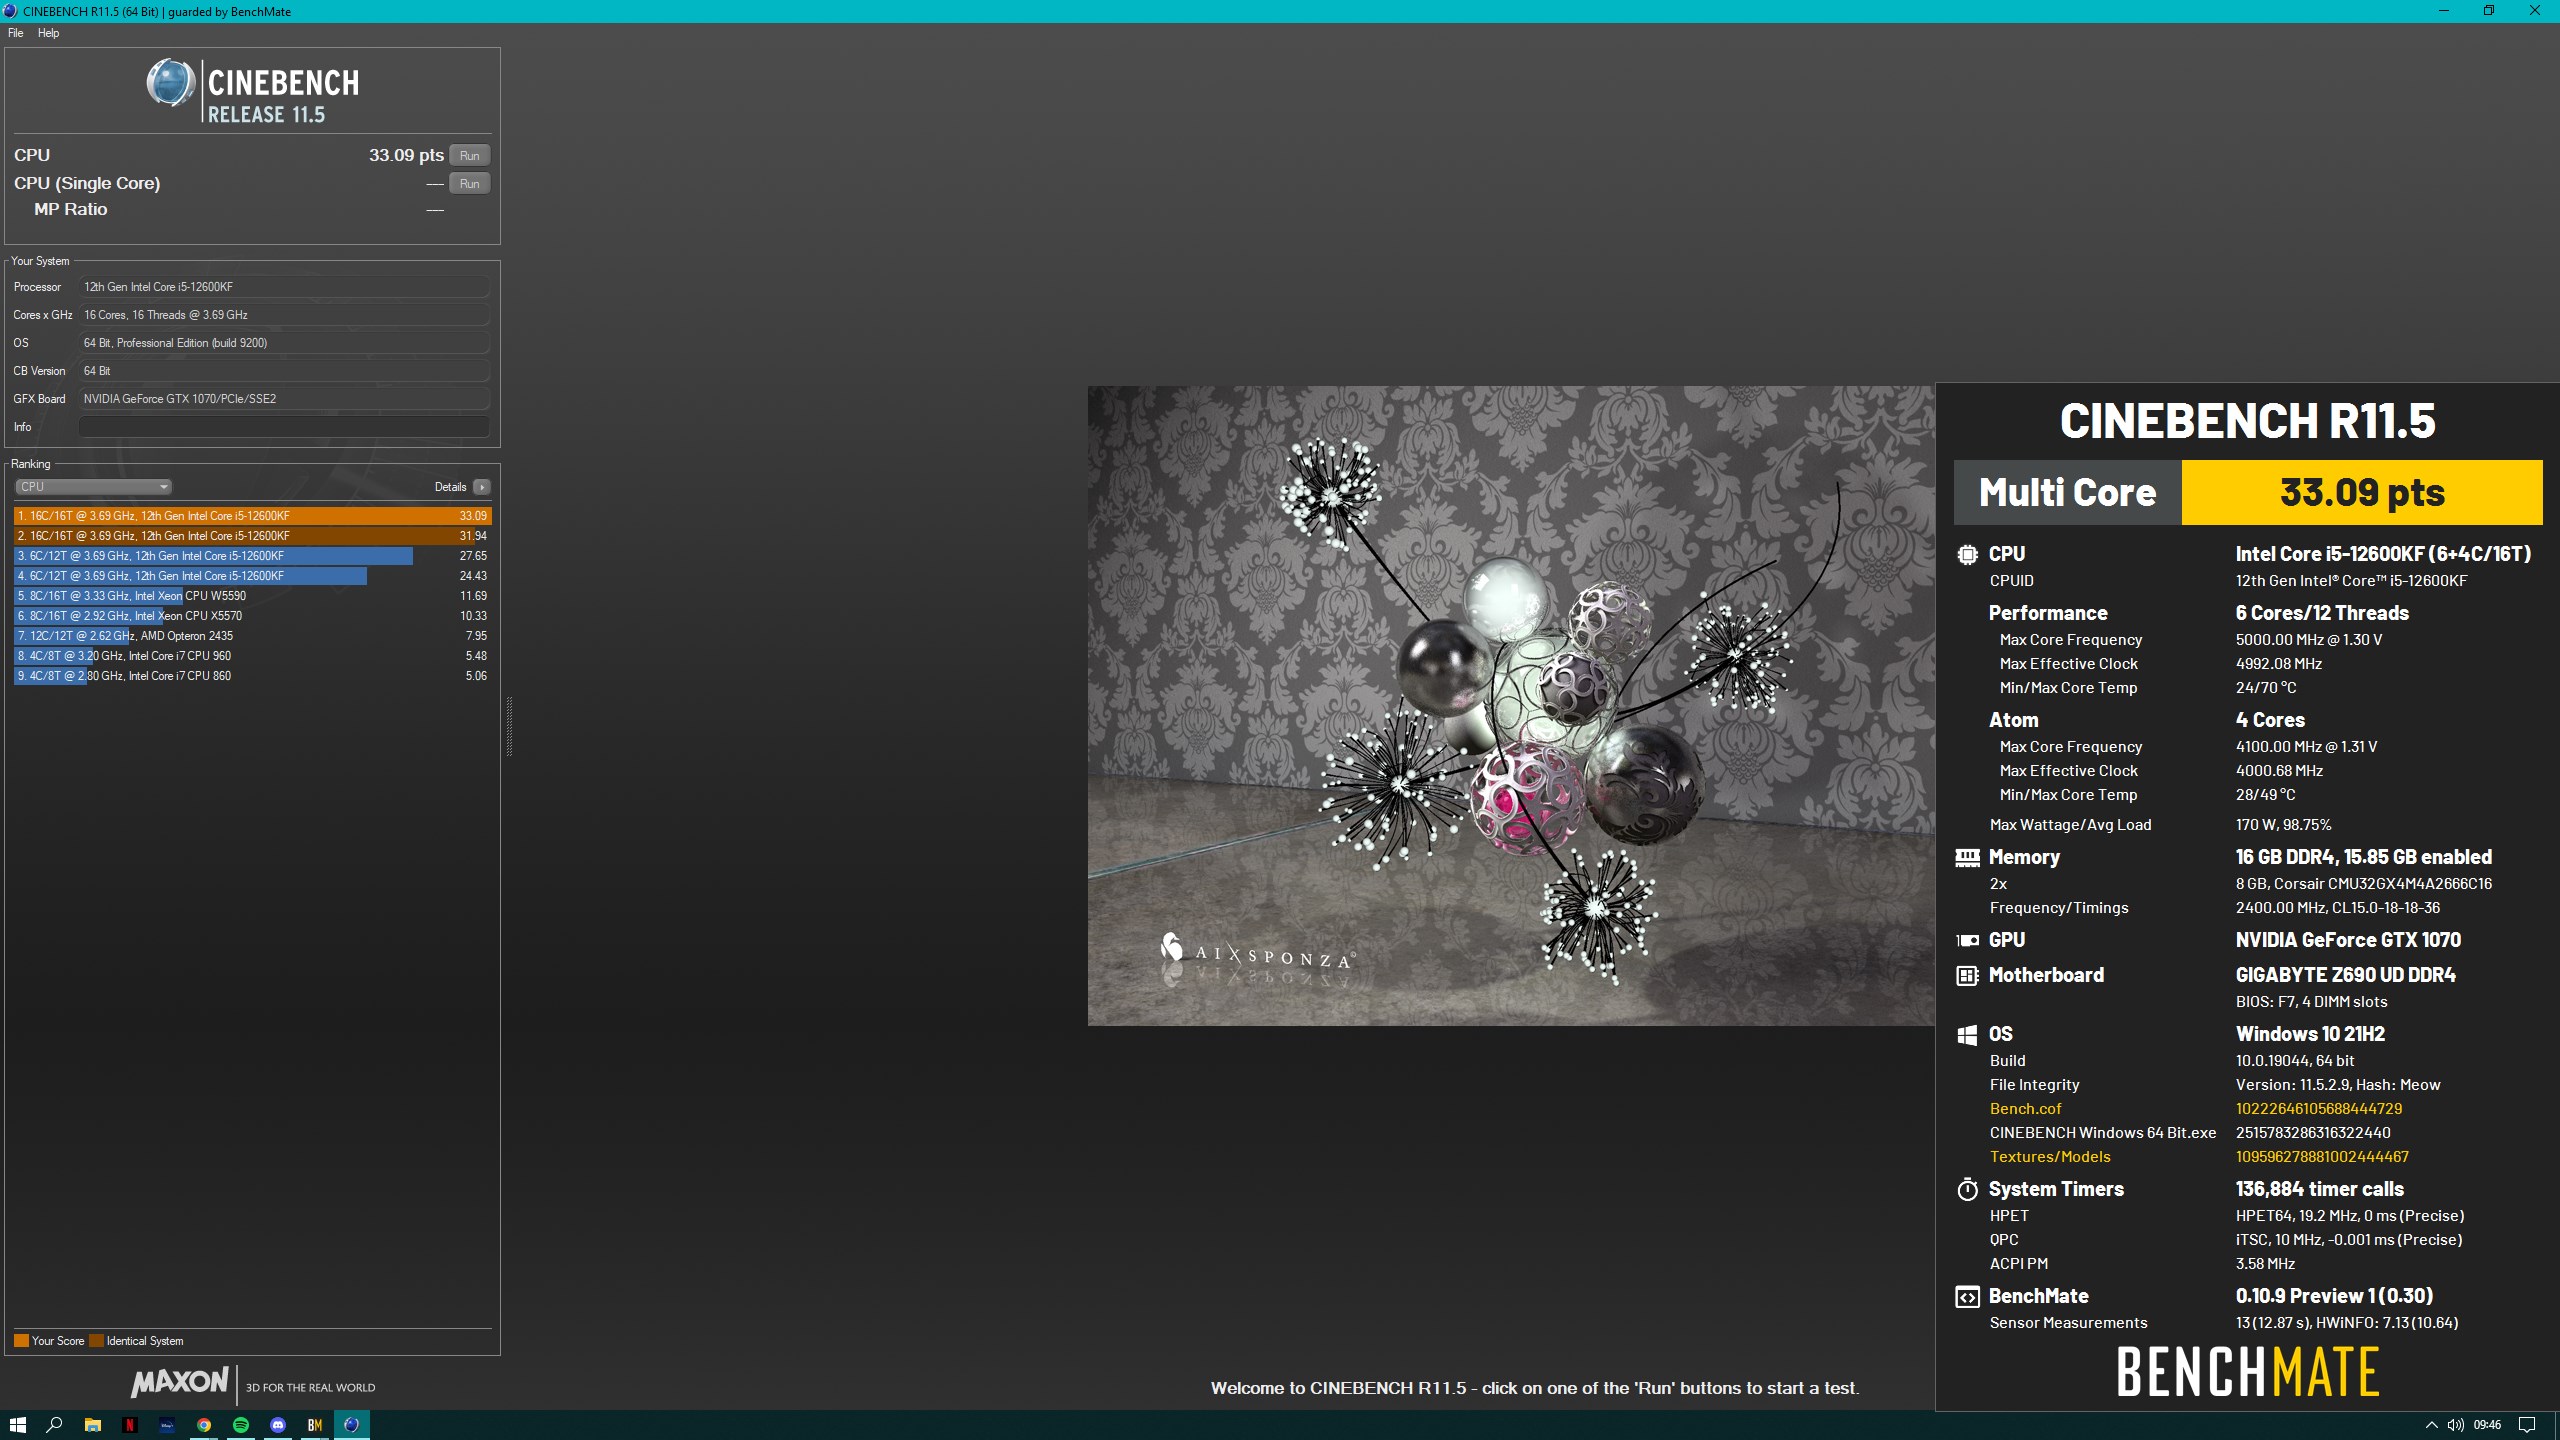Click the Bench.cof hash value
2560x1440 pixels.
(x=2319, y=1108)
